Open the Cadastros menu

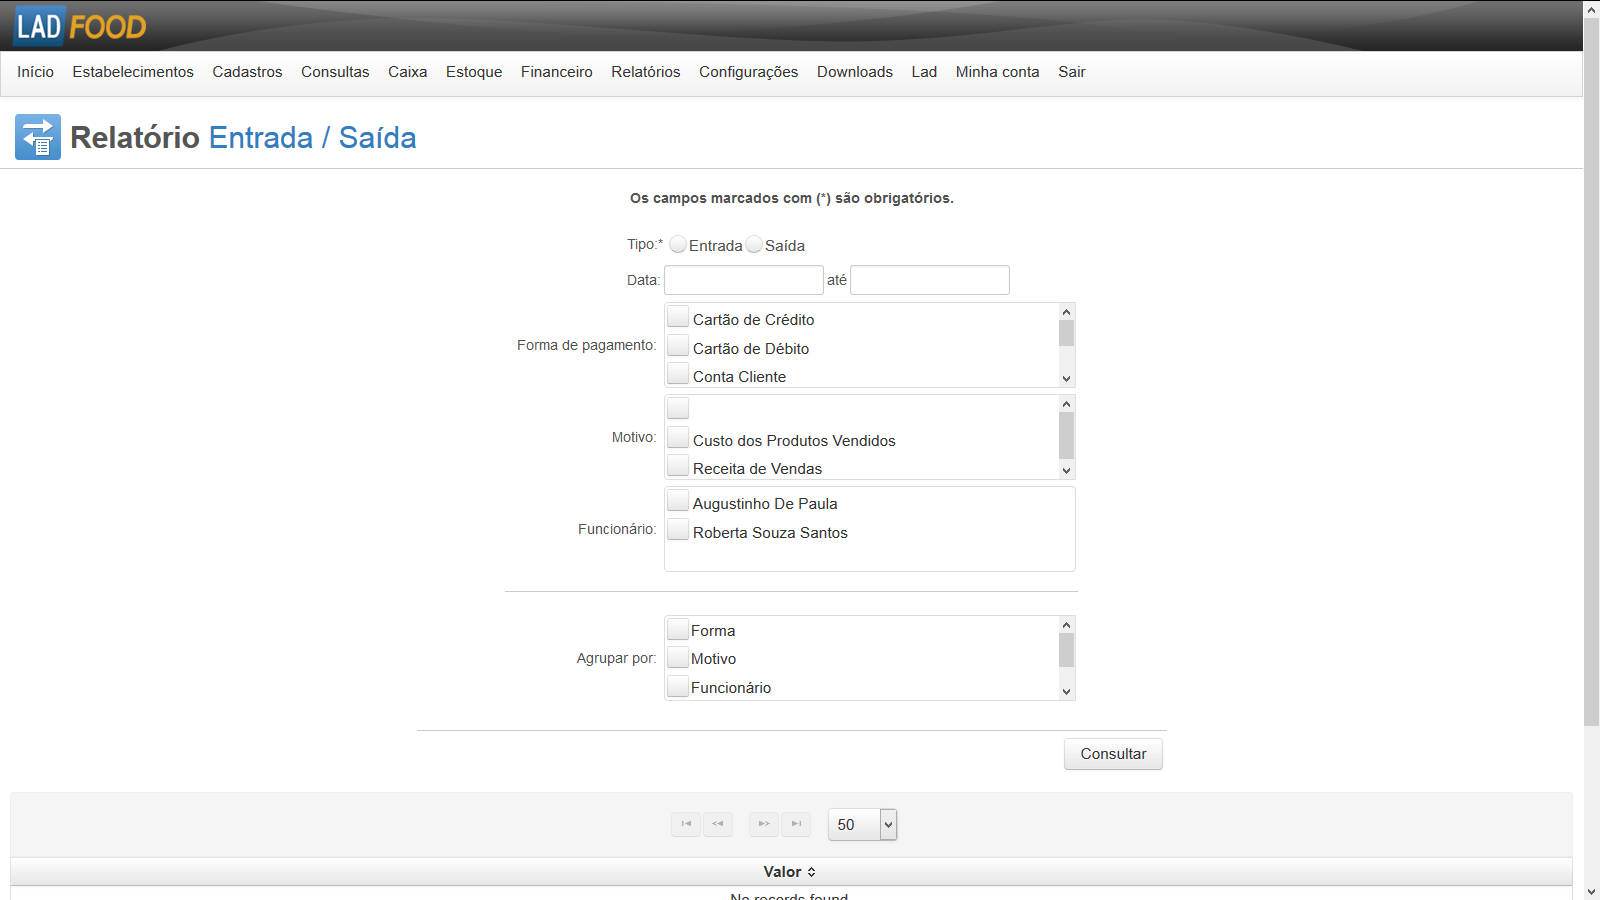pyautogui.click(x=247, y=72)
